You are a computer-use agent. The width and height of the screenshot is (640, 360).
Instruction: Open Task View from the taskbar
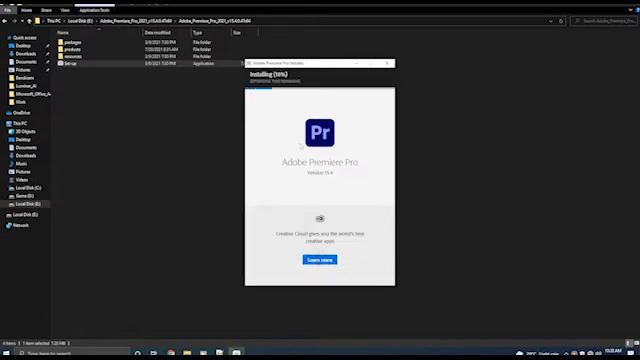click(153, 353)
